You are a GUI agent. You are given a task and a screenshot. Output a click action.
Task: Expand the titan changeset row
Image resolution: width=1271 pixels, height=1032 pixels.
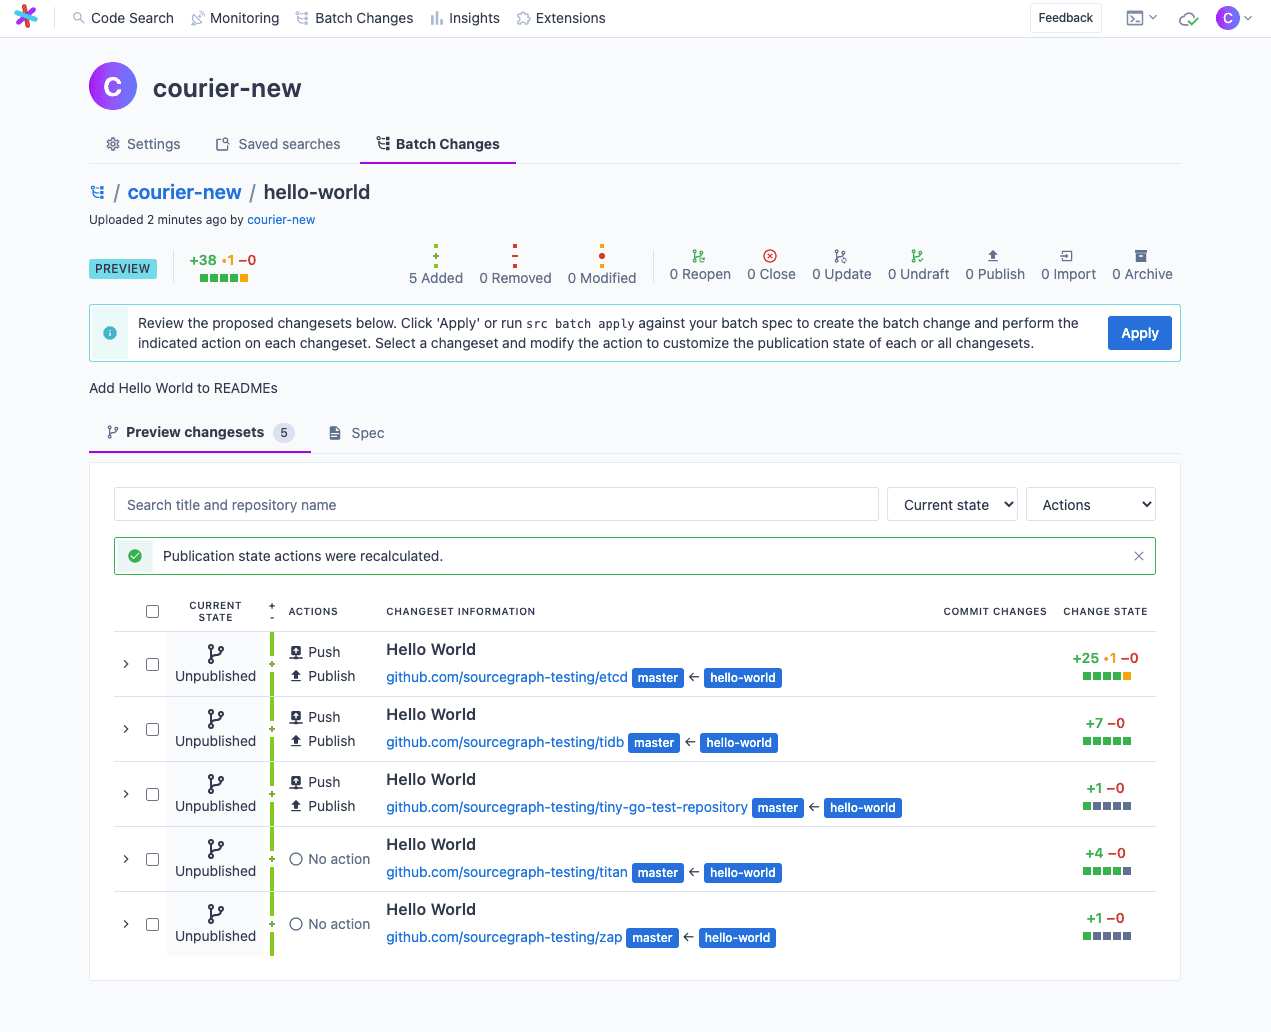point(126,859)
